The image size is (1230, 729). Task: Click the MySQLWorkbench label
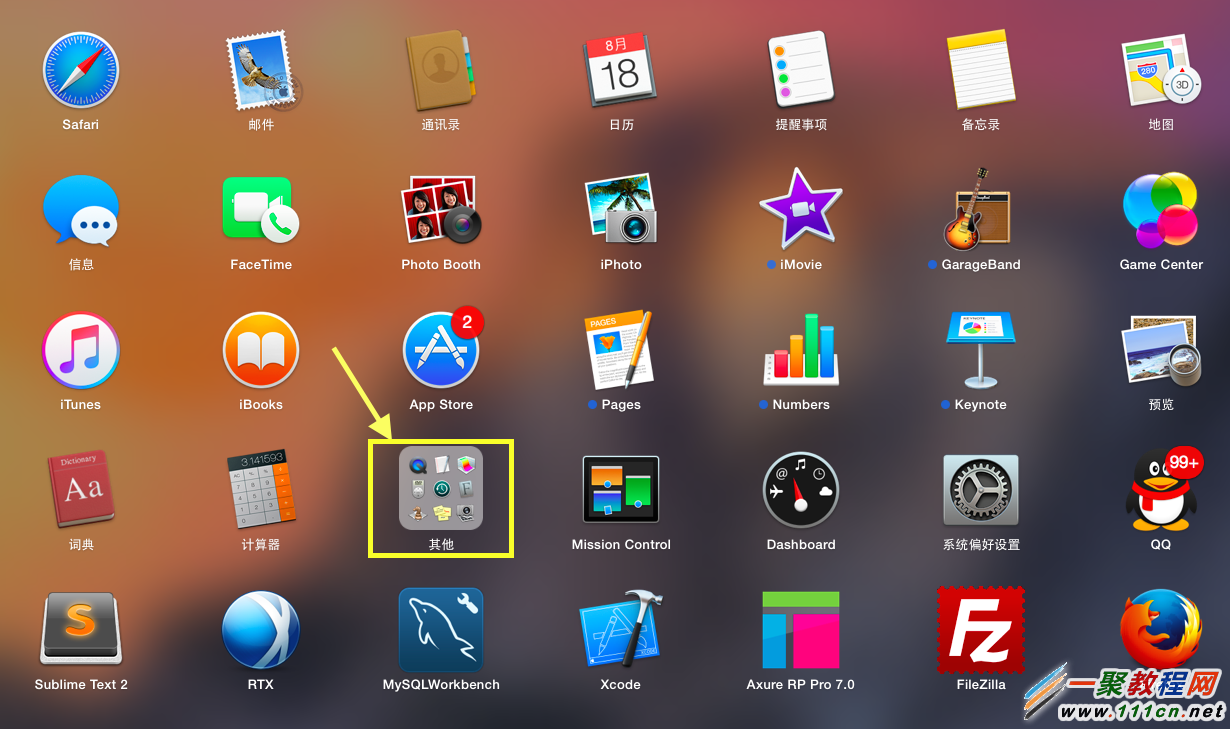tap(441, 685)
